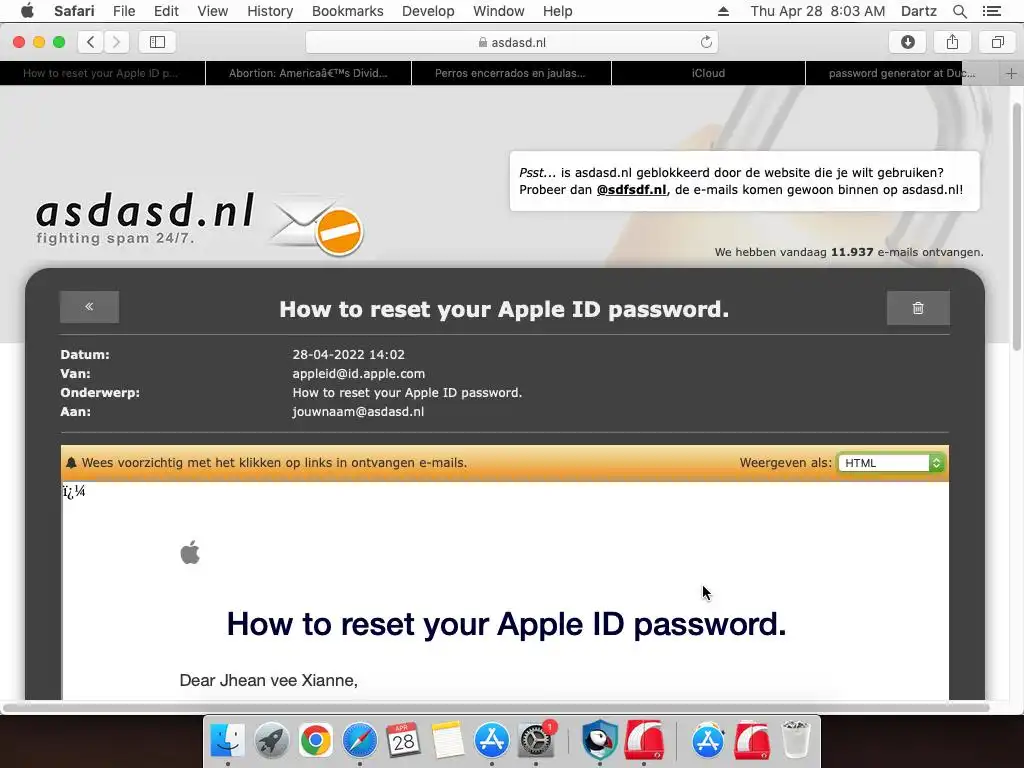Viewport: 1024px width, 768px height.
Task: Click the asdasd.nl envelope logo
Action: (x=316, y=225)
